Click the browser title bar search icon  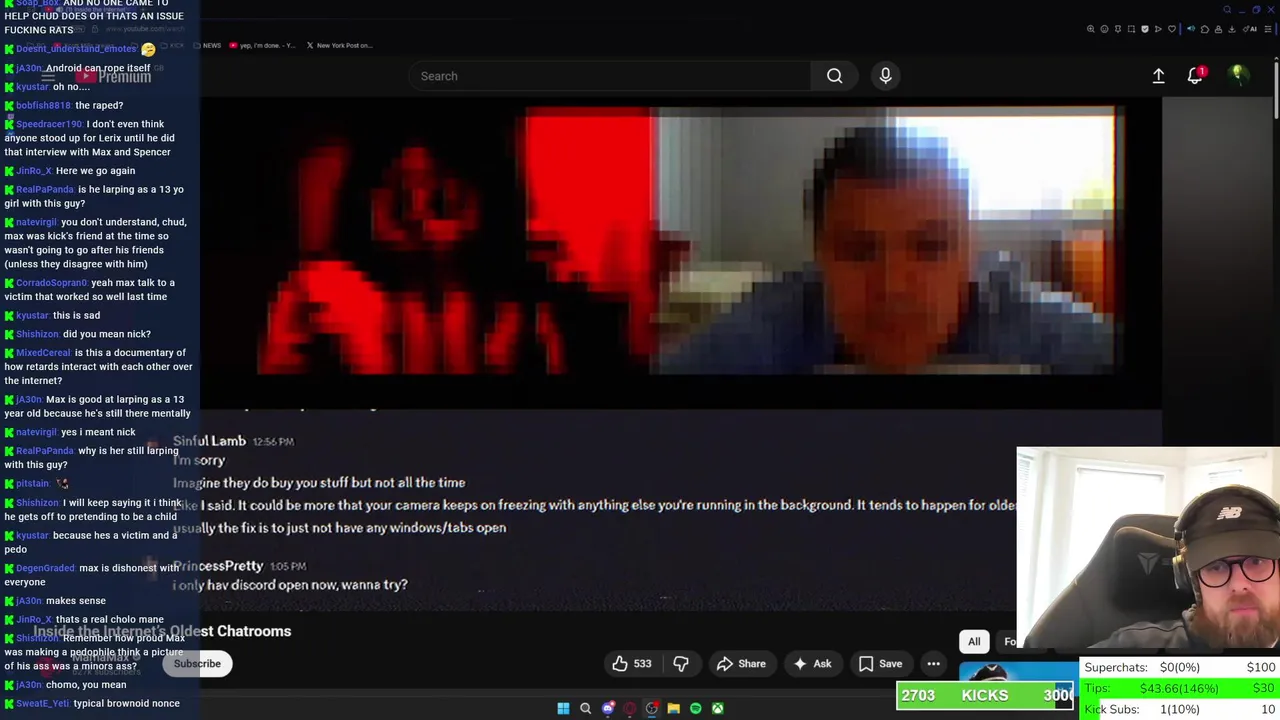click(1227, 10)
